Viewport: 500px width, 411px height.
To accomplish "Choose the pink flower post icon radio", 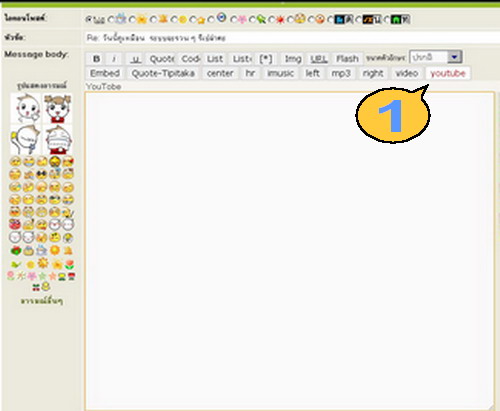I will 234,20.
